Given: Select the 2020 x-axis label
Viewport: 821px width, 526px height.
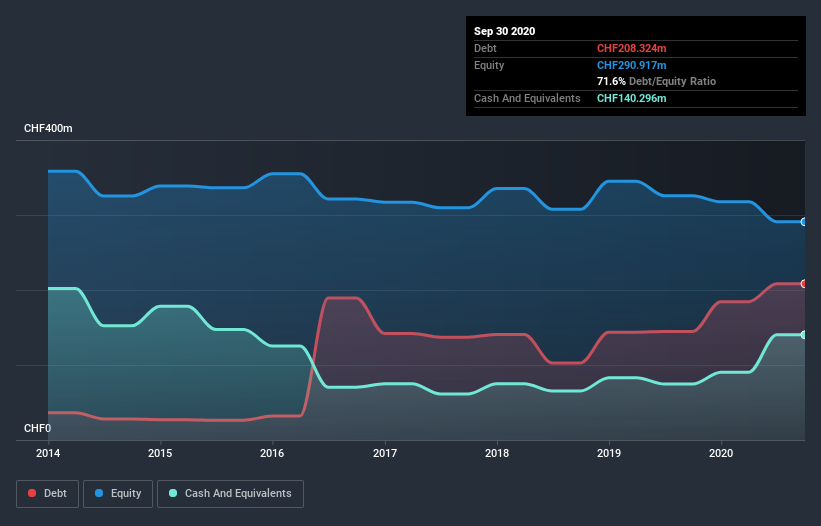Looking at the screenshot, I should pyautogui.click(x=721, y=453).
